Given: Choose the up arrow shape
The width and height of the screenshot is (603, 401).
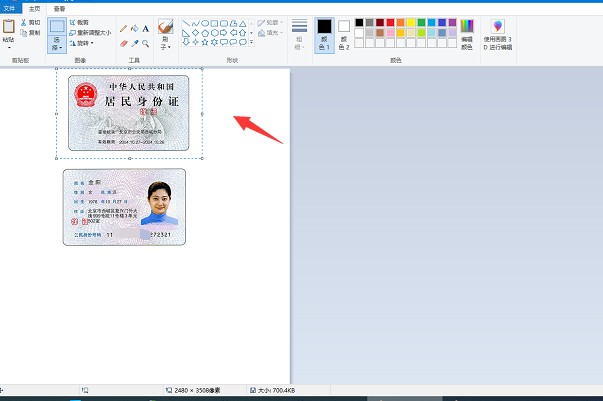Looking at the screenshot, I should click(243, 33).
